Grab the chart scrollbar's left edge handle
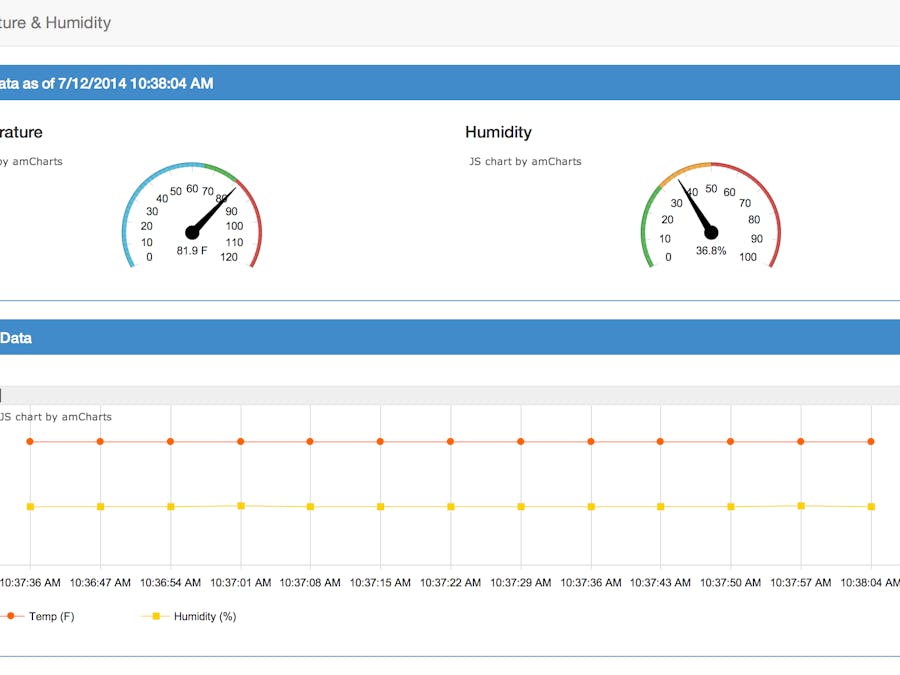Screen dimensions: 900x675 tap(1, 395)
